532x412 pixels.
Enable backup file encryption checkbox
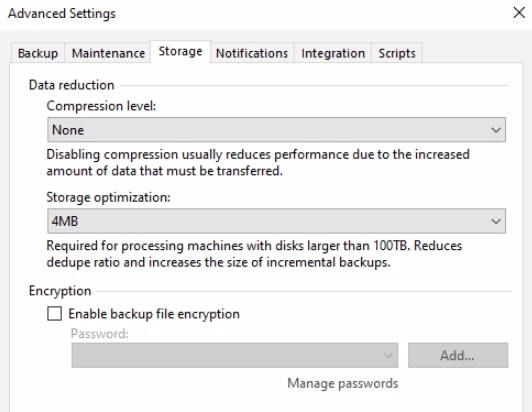pos(55,314)
